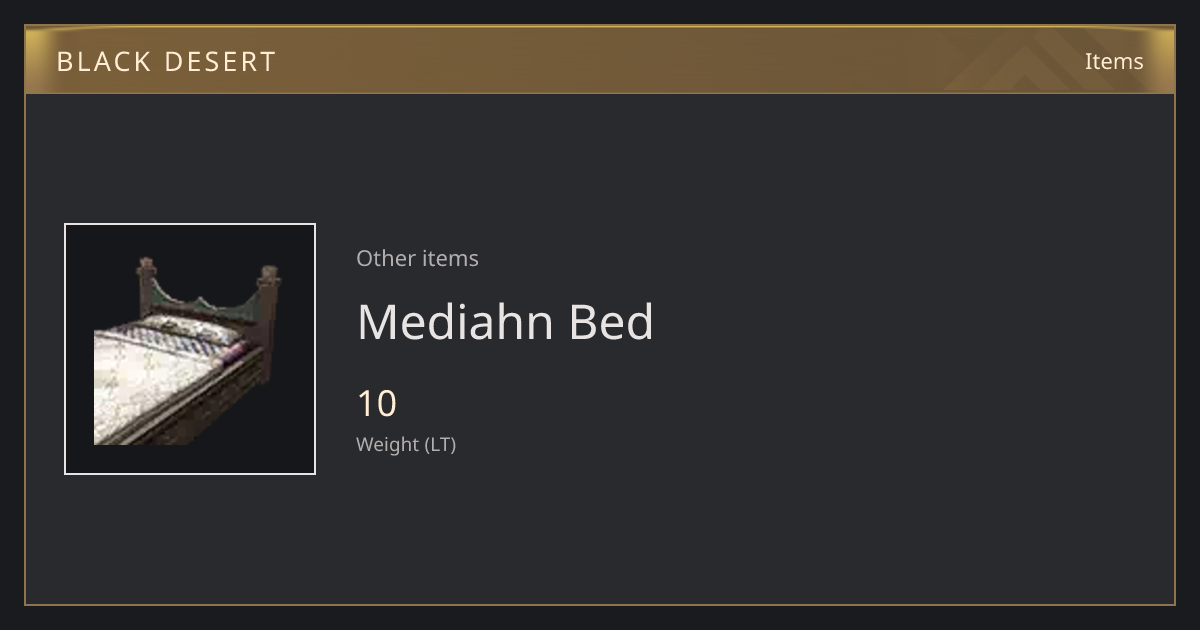
Task: Click the word DESERT in header
Action: coord(219,61)
